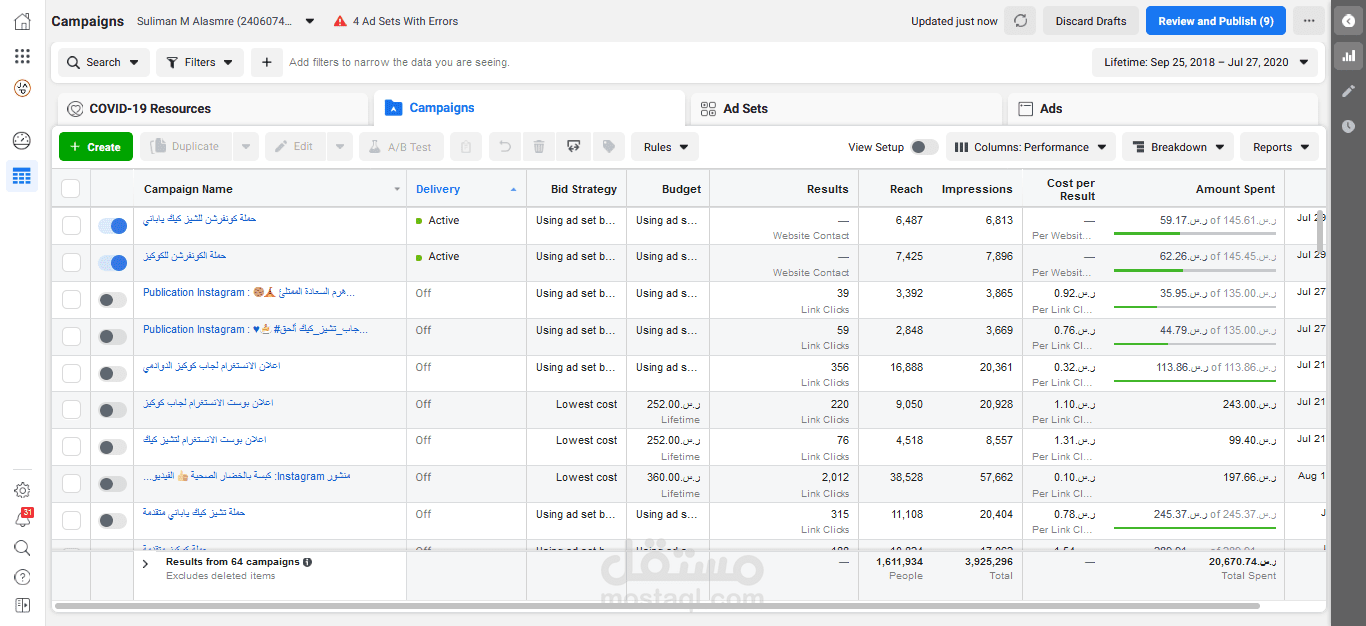1366x626 pixels.
Task: Click the search magnifier in left sidebar
Action: coord(22,548)
